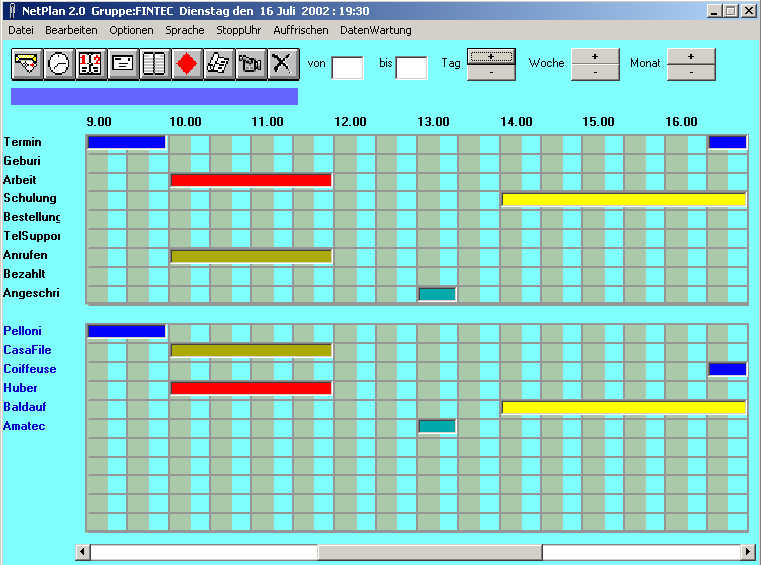Select the olive Anrufen bar
Image resolution: width=761 pixels, height=565 pixels.
pyautogui.click(x=251, y=256)
